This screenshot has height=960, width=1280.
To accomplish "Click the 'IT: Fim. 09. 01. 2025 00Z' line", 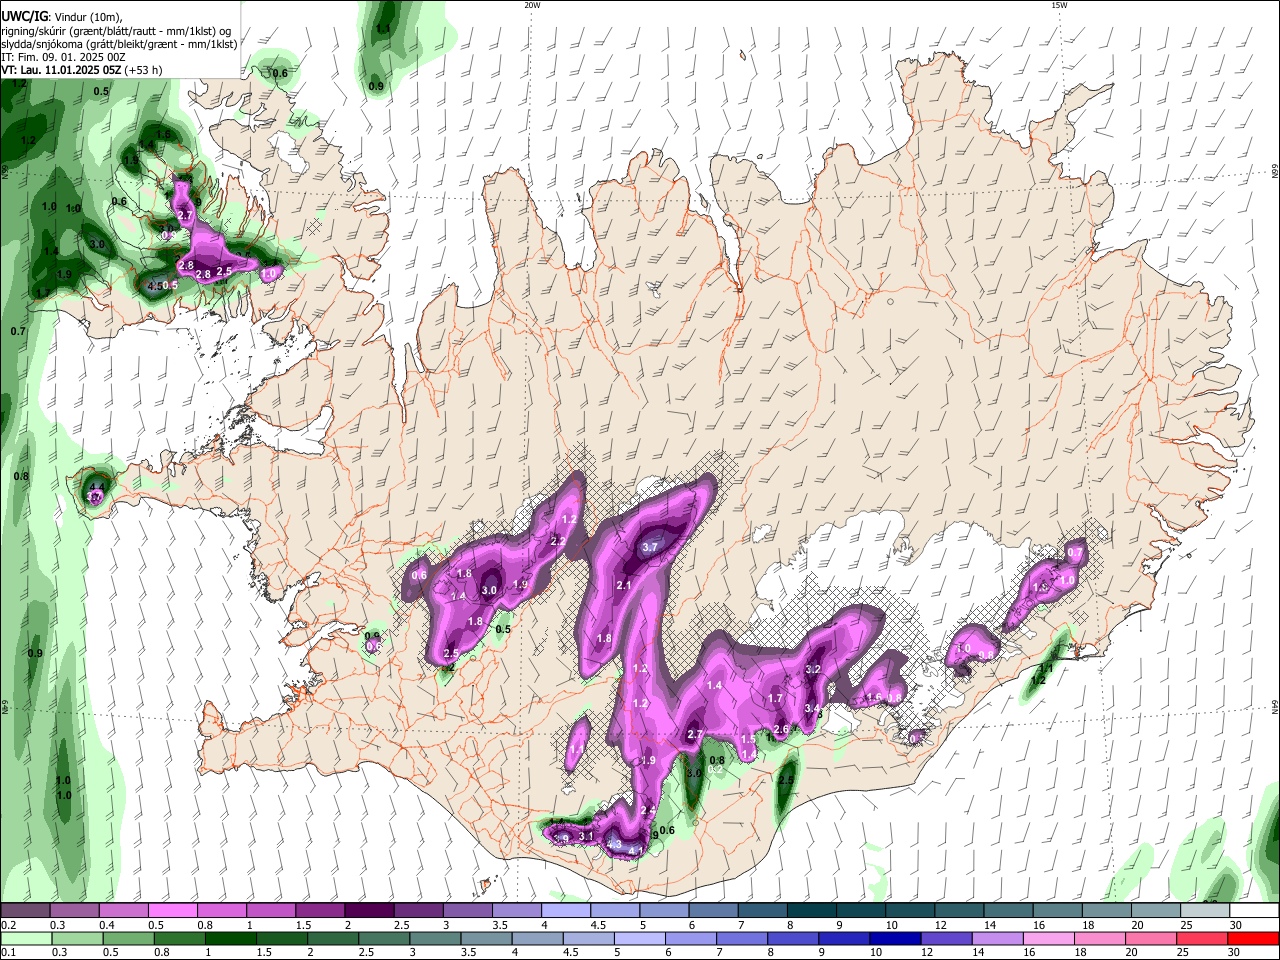I will click(x=64, y=57).
